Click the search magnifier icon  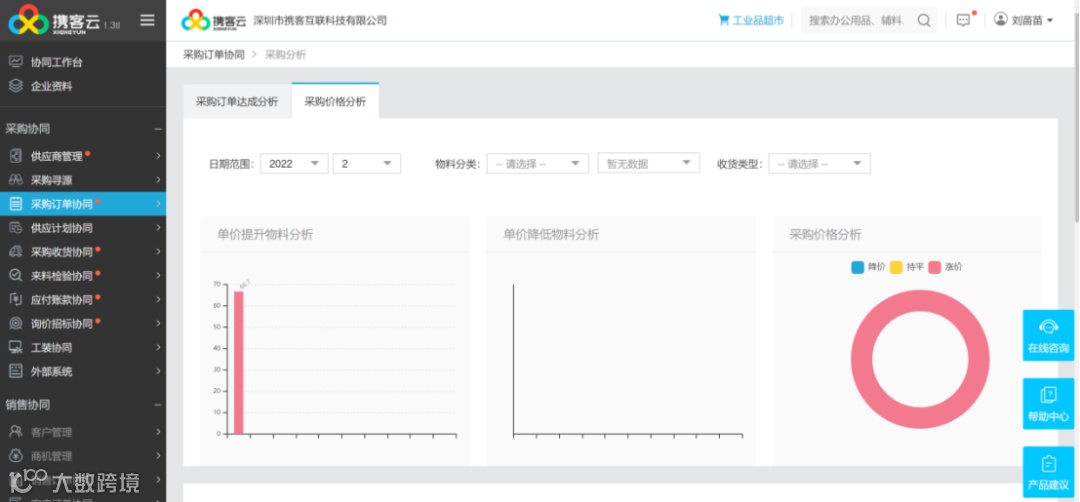pyautogui.click(x=924, y=21)
